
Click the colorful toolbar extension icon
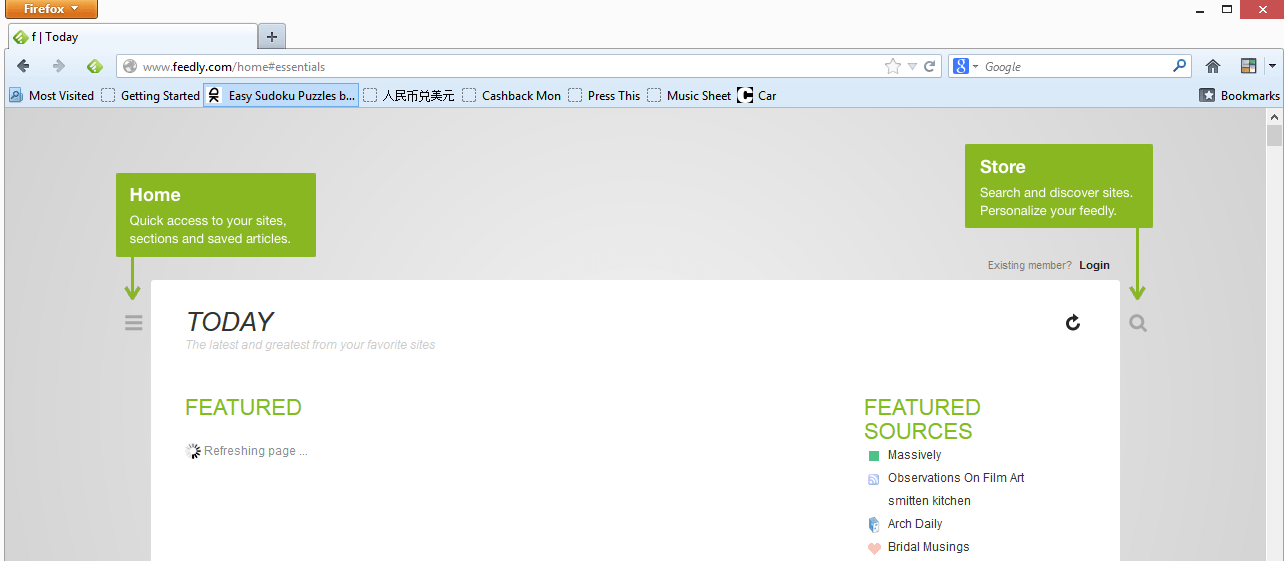[1249, 67]
